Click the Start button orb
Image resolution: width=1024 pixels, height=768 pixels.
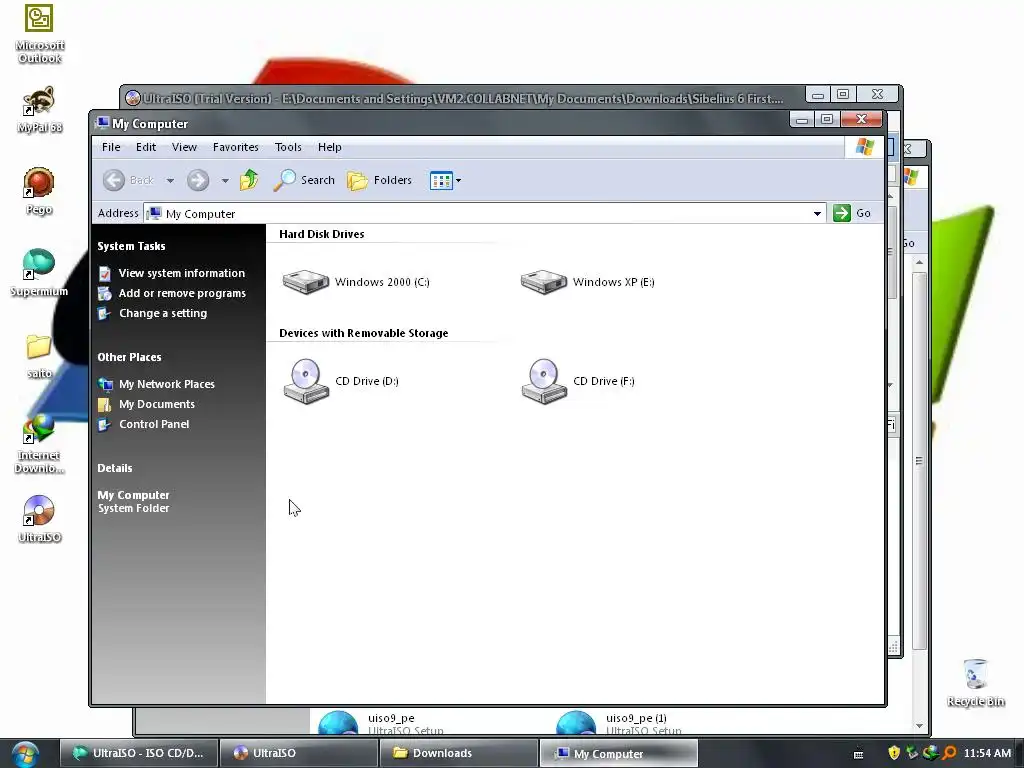point(25,754)
